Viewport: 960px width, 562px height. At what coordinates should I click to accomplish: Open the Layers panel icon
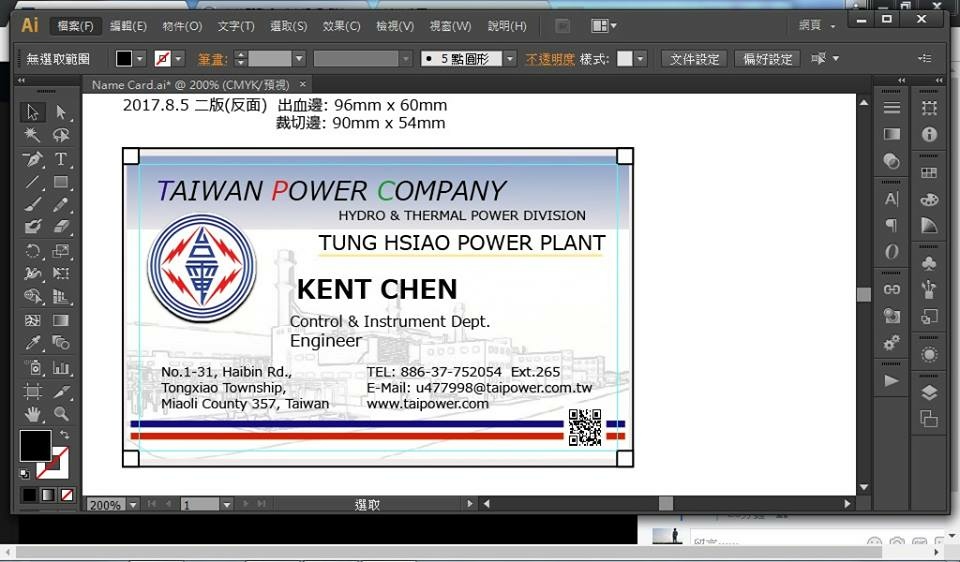[x=929, y=393]
